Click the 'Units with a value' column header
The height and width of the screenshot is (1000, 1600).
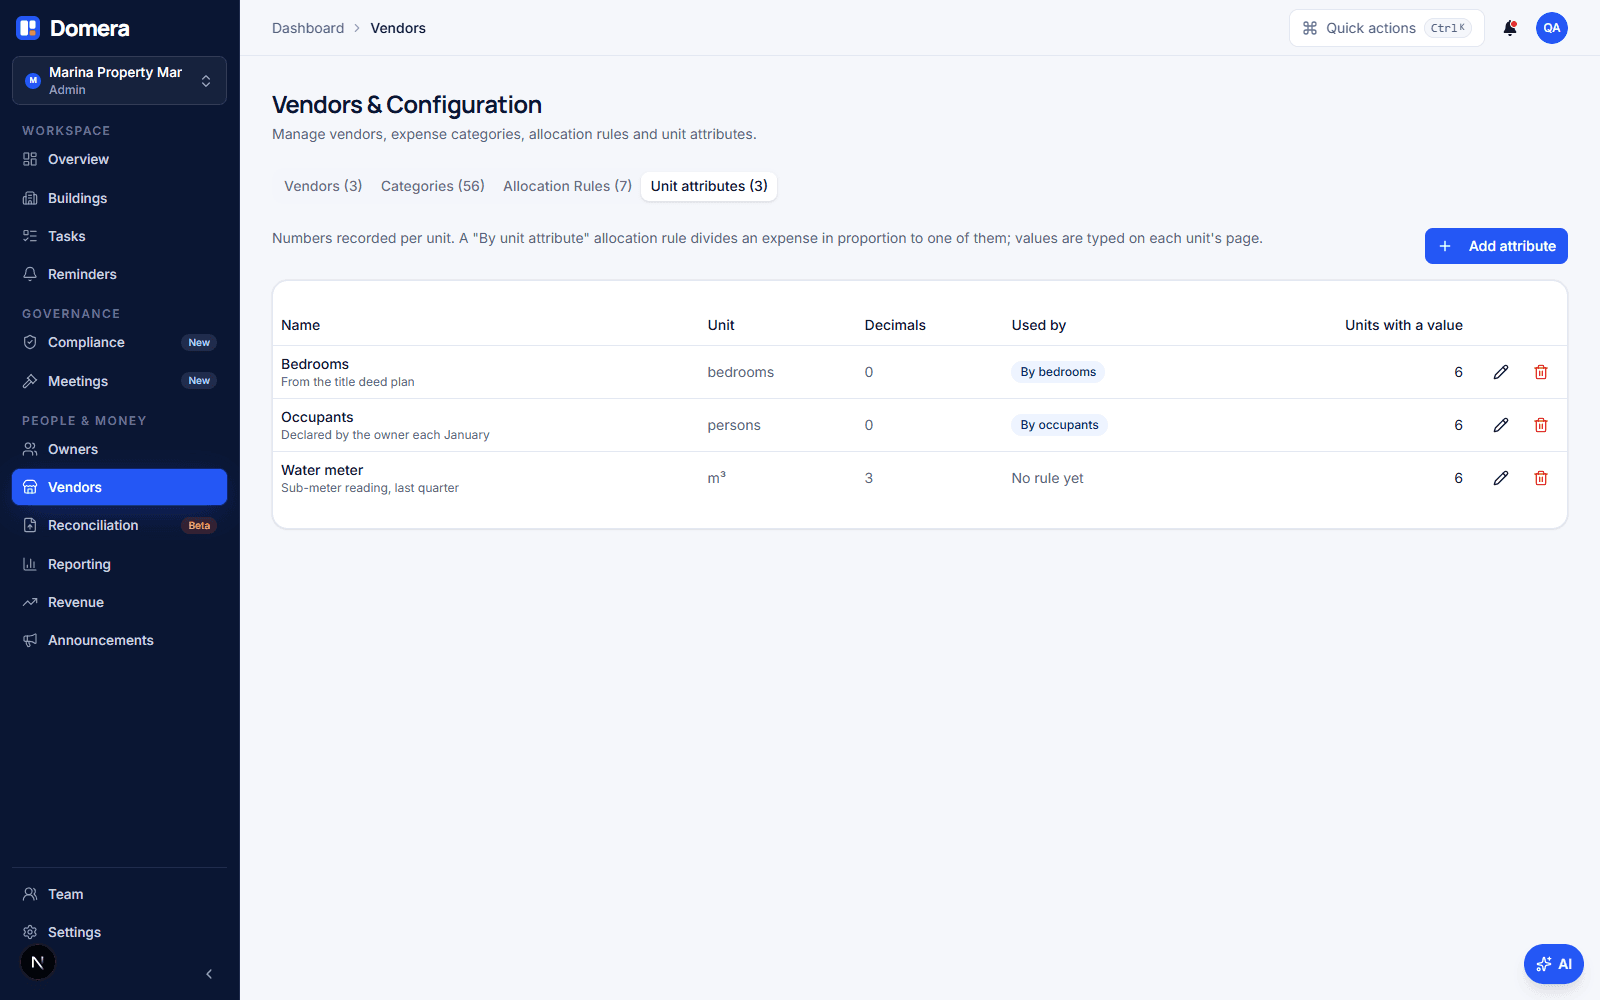pos(1403,325)
